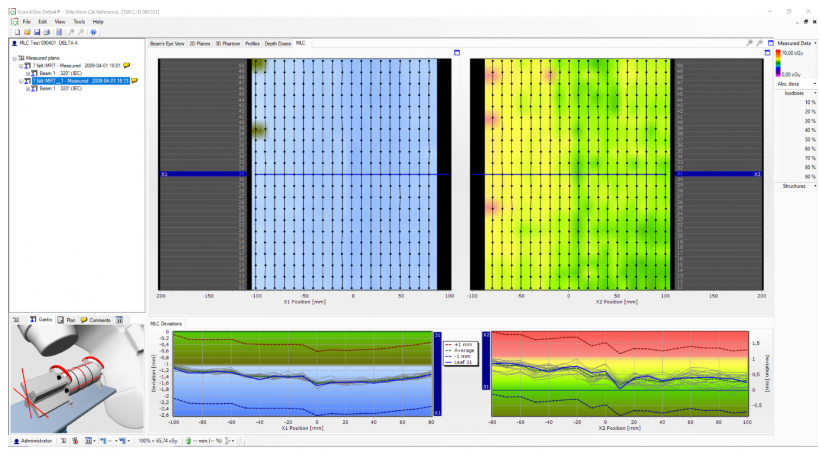Screen dimensions: 821x457
Task: Expand Beam 1 under the selected plan
Action: pos(30,87)
